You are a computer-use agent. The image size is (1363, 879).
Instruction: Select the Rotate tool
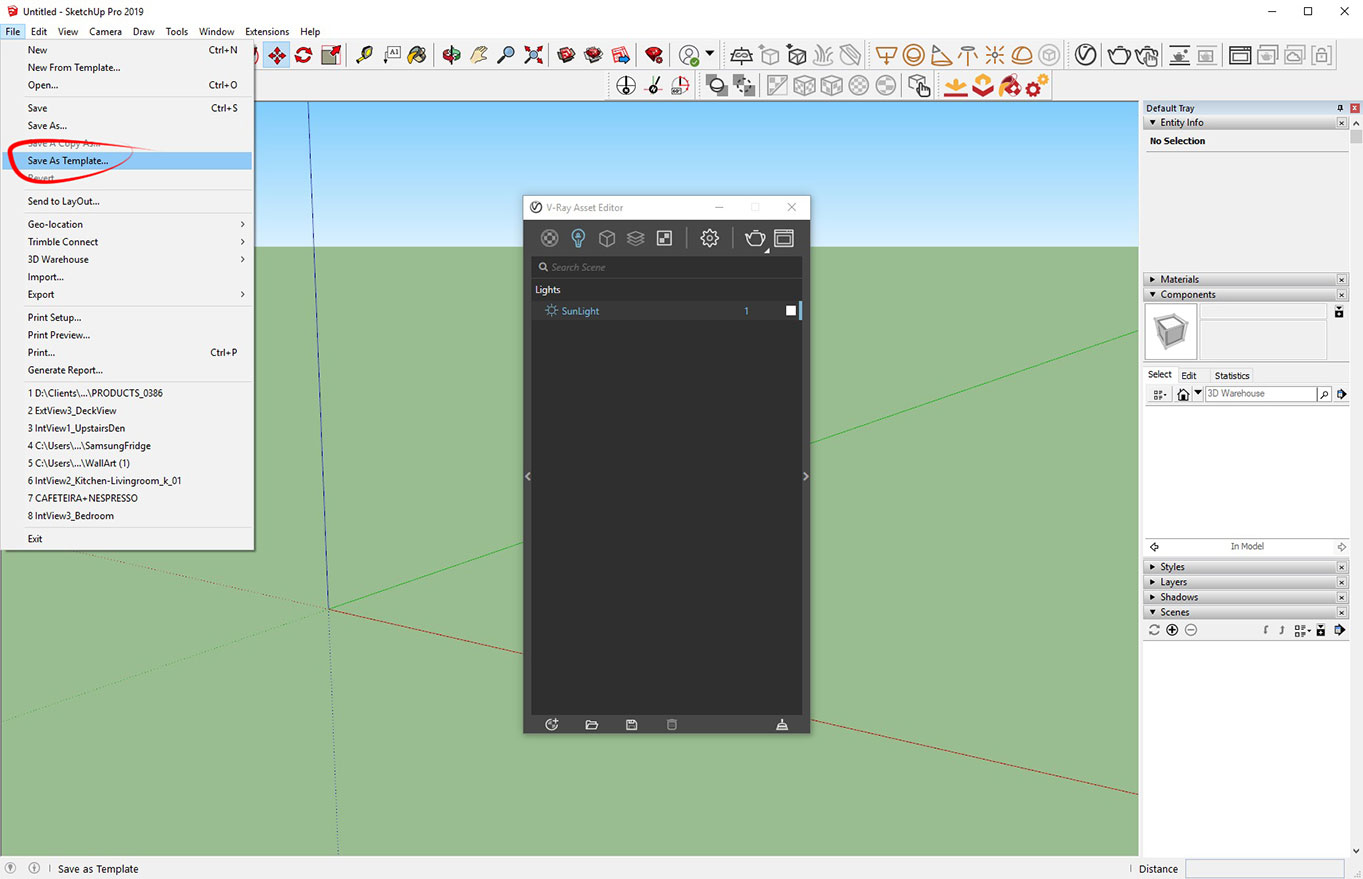[303, 55]
